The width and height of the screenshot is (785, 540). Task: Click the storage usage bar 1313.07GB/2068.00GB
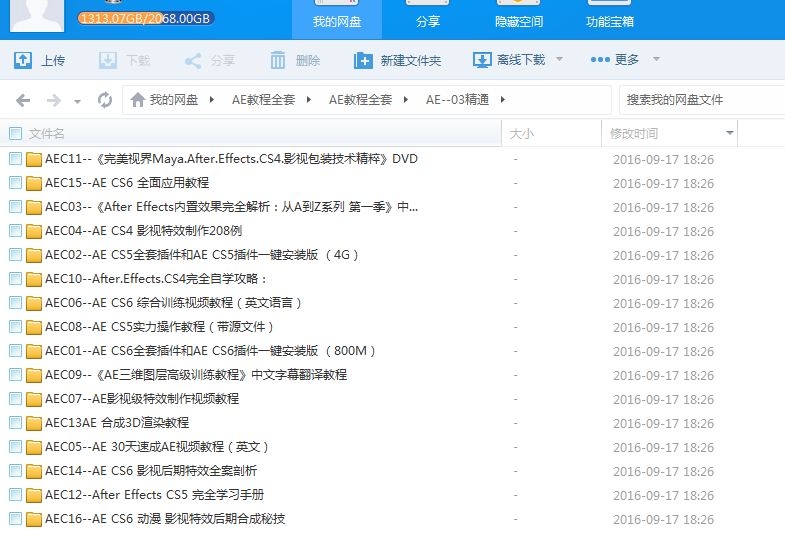click(146, 18)
